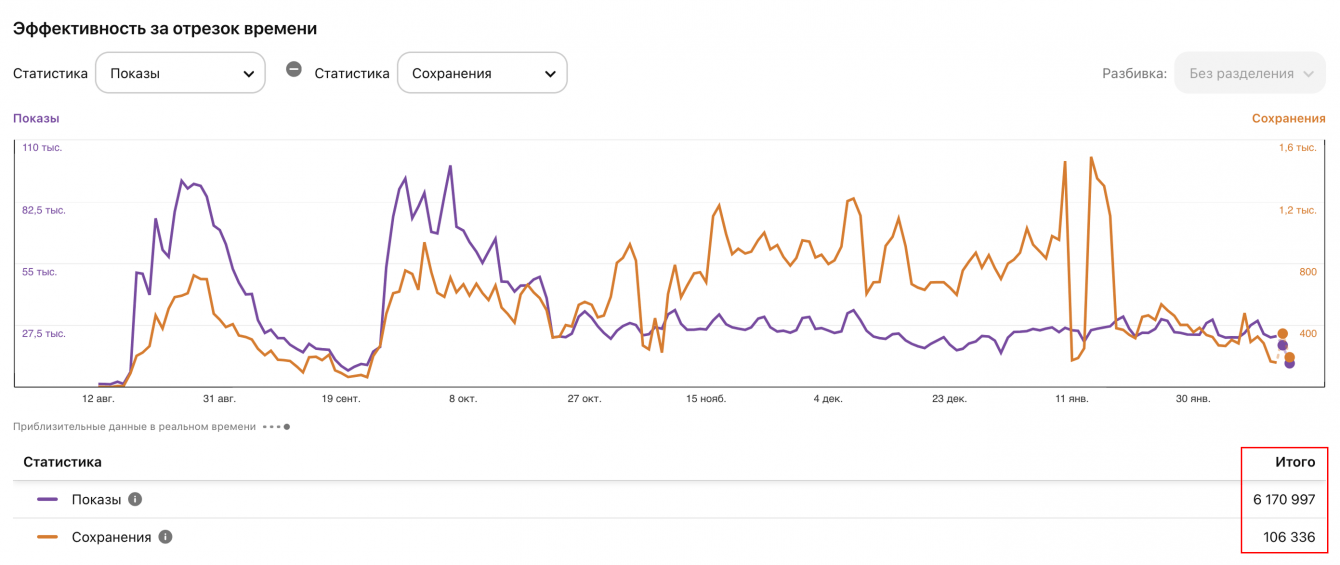Screen dimensions: 1340x565
Task: Expand the Без разделения breakdown dropdown
Action: tap(1249, 73)
